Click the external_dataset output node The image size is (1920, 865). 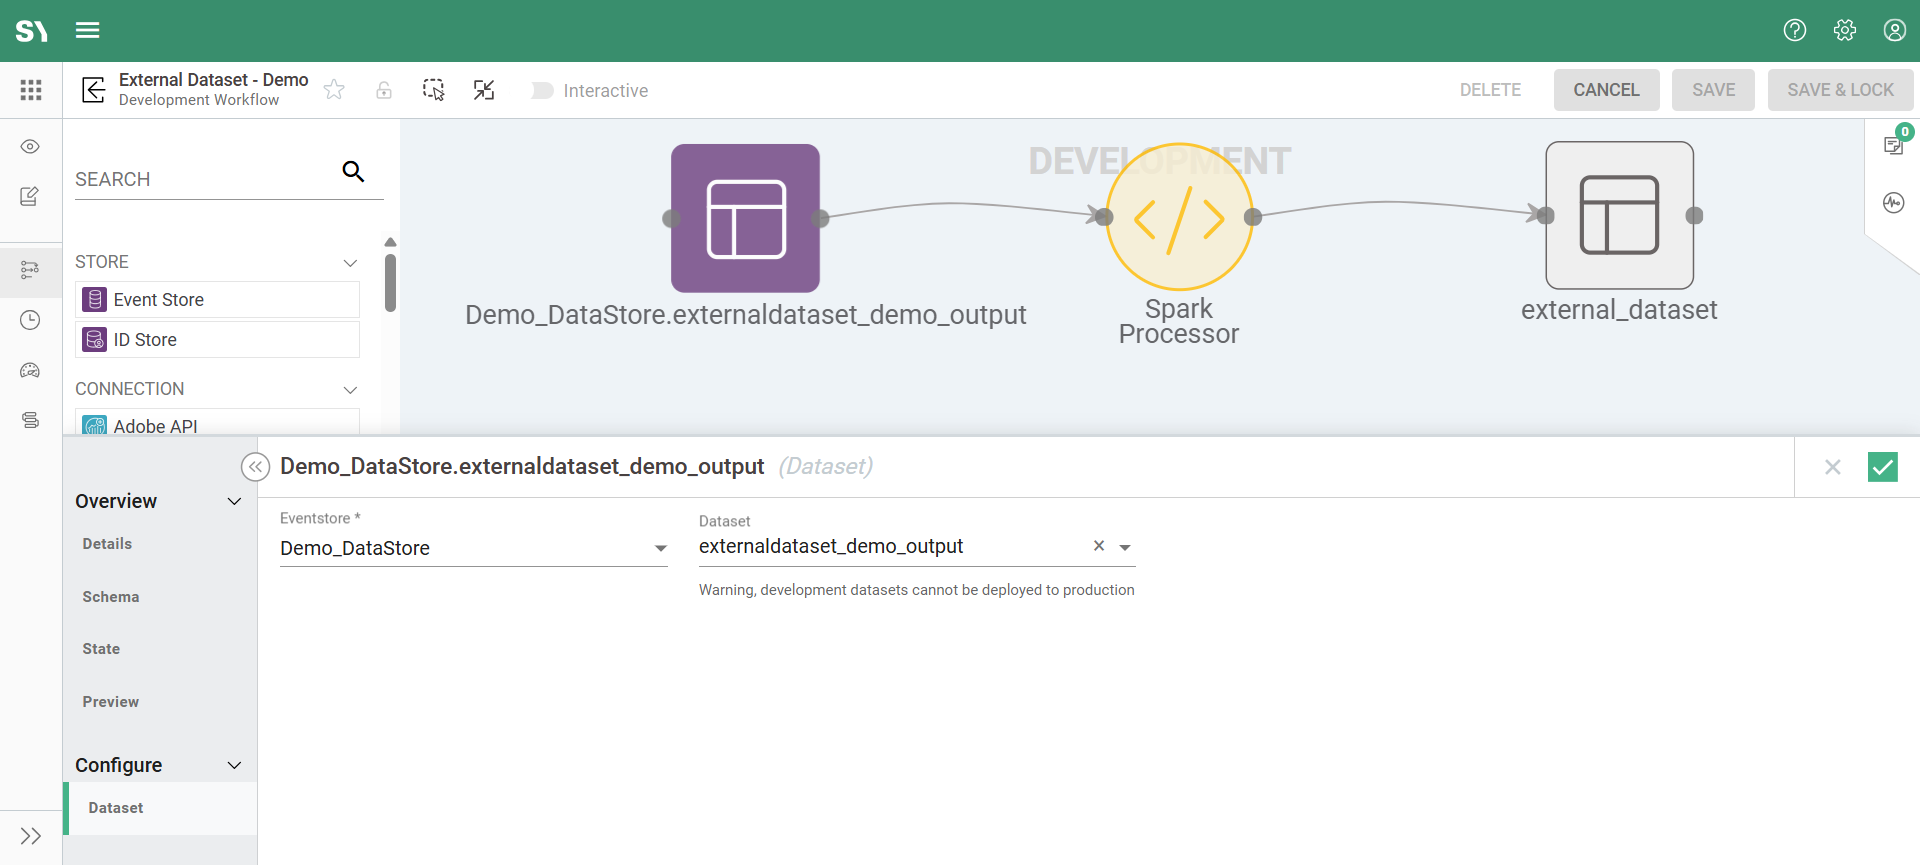1619,215
